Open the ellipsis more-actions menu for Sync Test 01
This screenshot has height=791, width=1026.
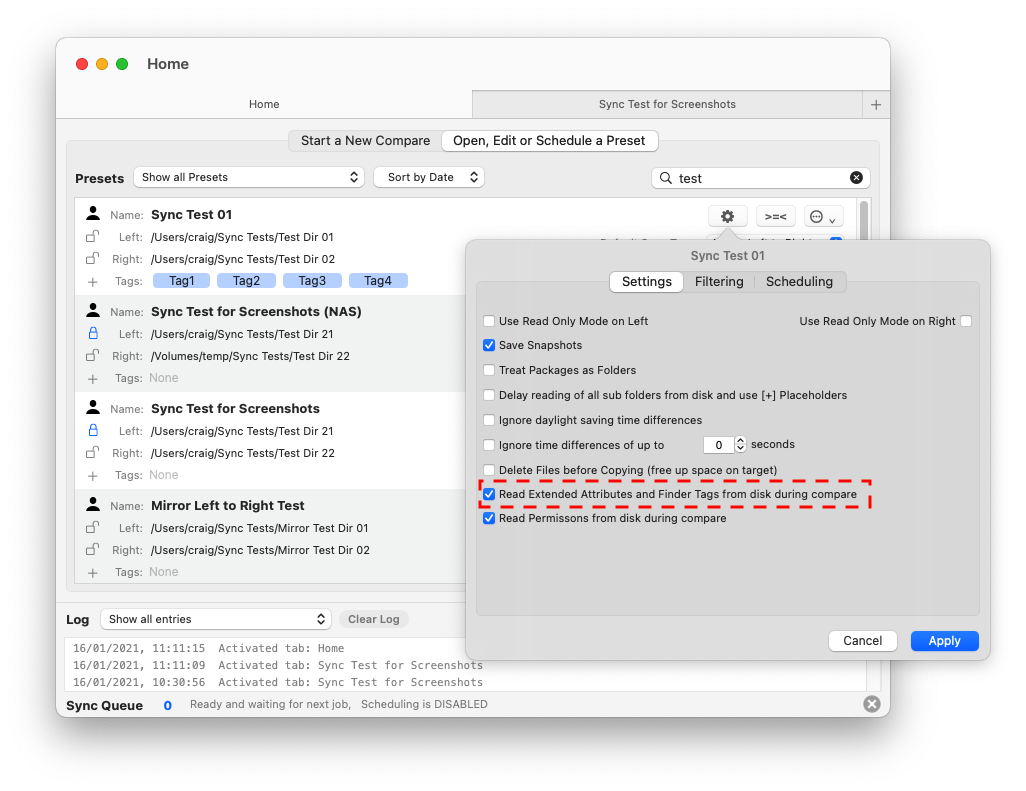pos(823,216)
